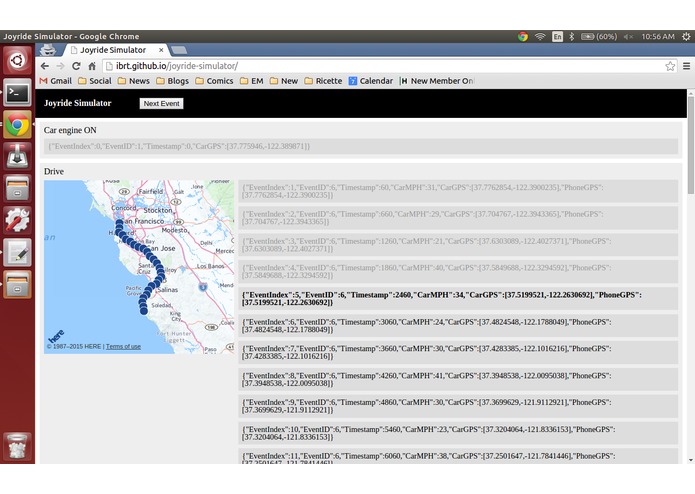Select EventIndex 1 drive event row
The height and width of the screenshot is (494, 695).
click(458, 191)
